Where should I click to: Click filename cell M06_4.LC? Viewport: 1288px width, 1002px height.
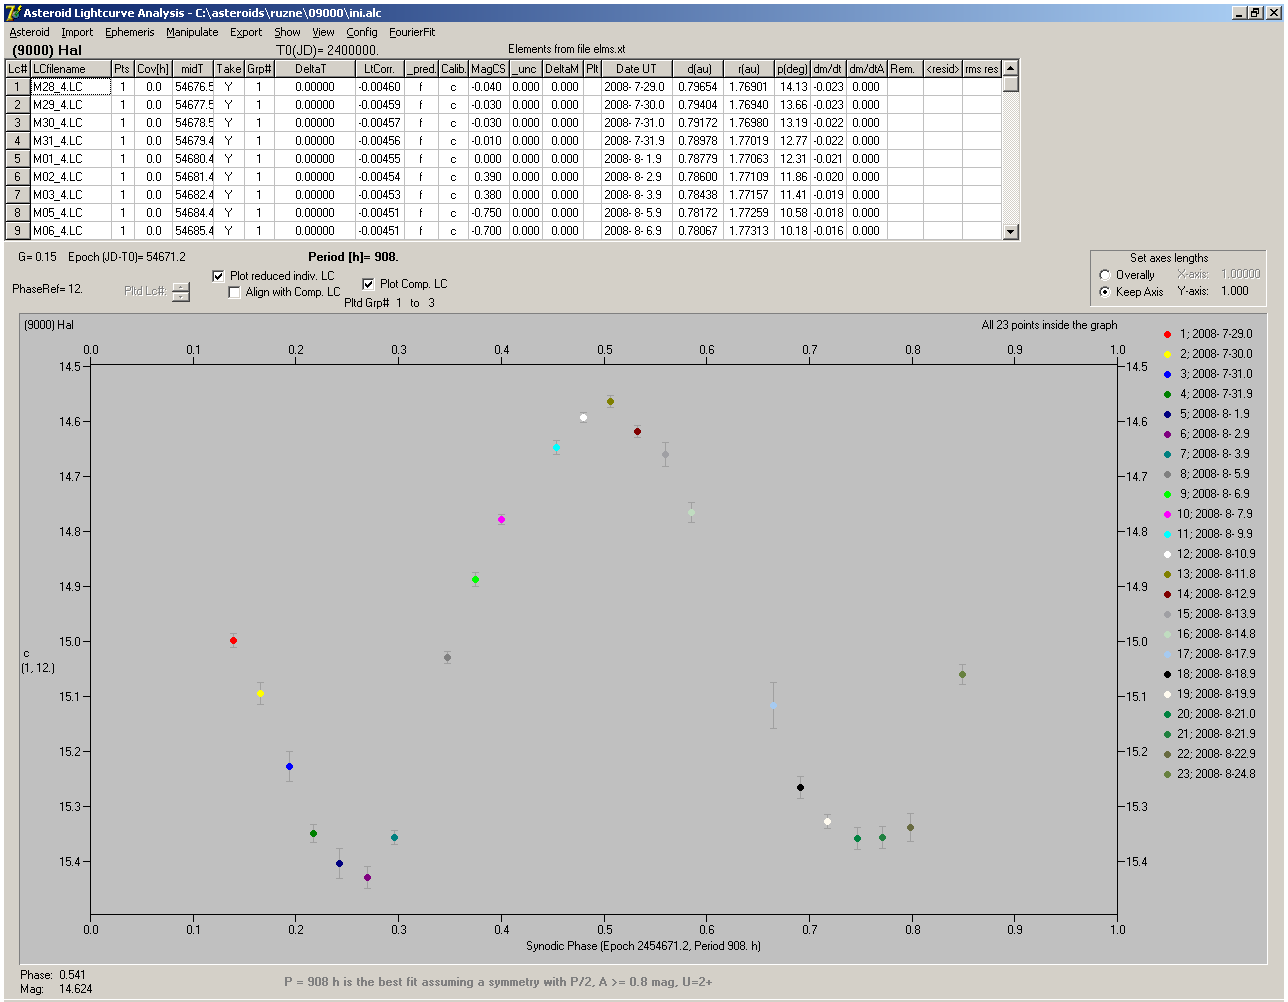pos(70,231)
